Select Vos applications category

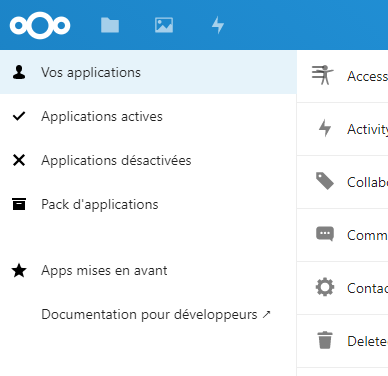click(x=148, y=72)
